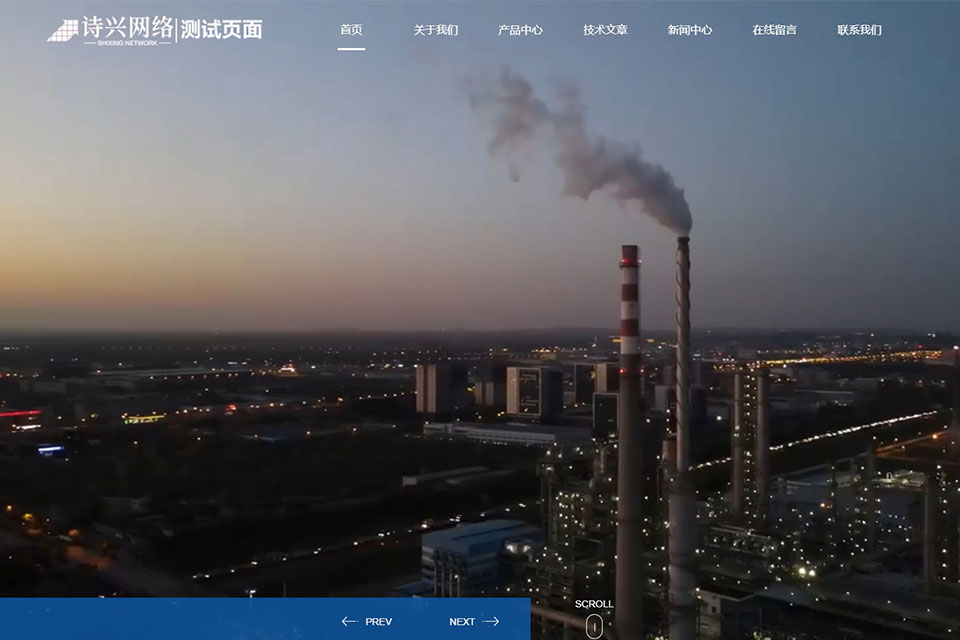960x640 pixels.
Task: Open the 产品中心 menu
Action: [520, 30]
